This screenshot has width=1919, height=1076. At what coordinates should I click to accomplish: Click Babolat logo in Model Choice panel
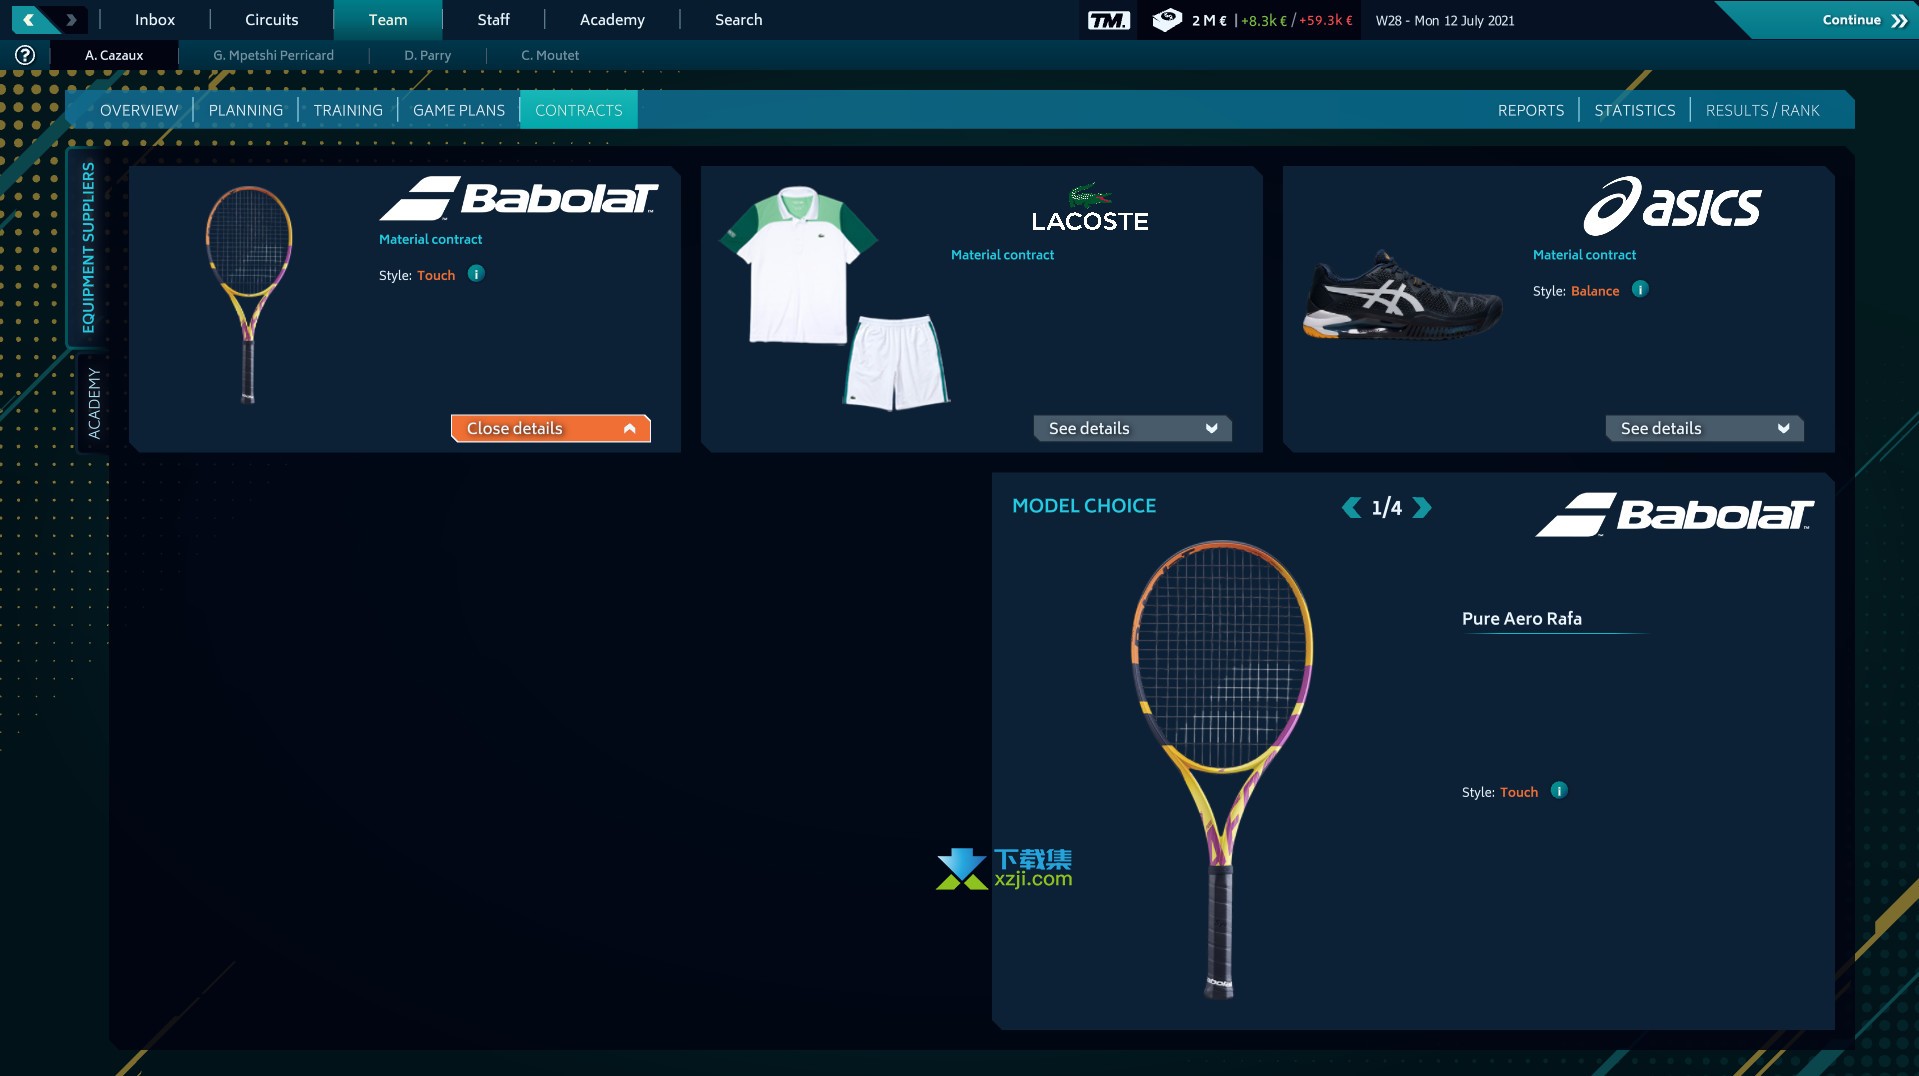pyautogui.click(x=1675, y=514)
